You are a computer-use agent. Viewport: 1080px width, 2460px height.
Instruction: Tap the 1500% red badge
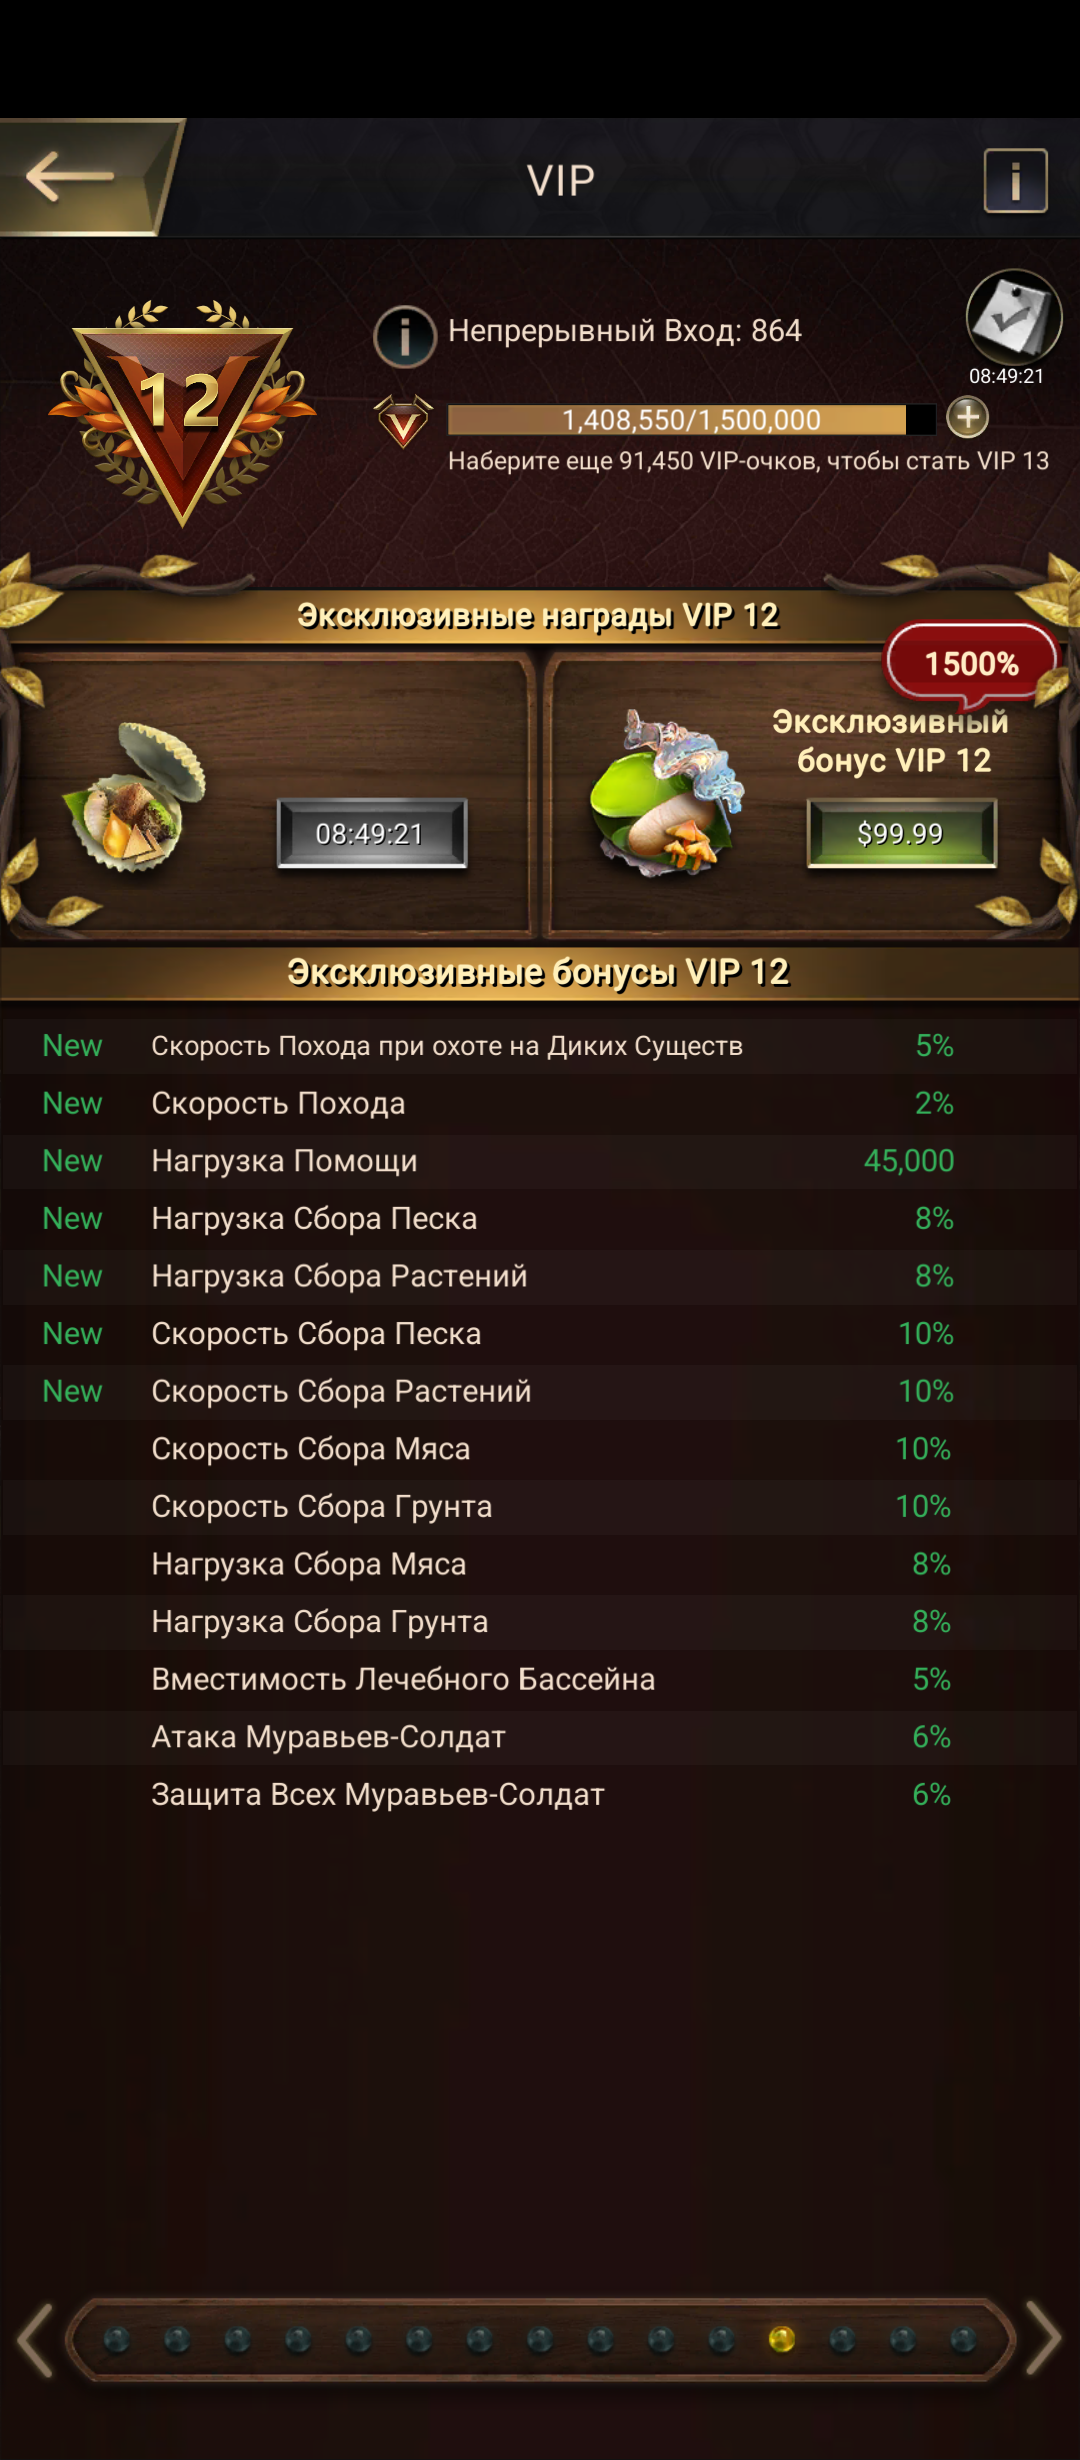(x=971, y=663)
